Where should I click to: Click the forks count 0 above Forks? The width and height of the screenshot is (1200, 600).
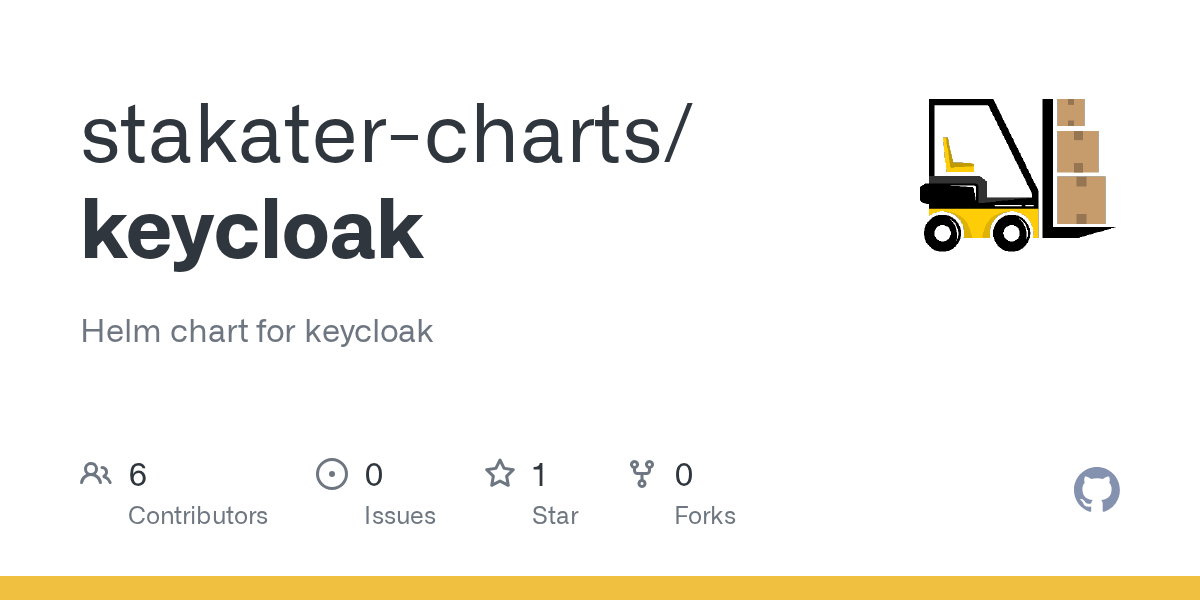684,474
